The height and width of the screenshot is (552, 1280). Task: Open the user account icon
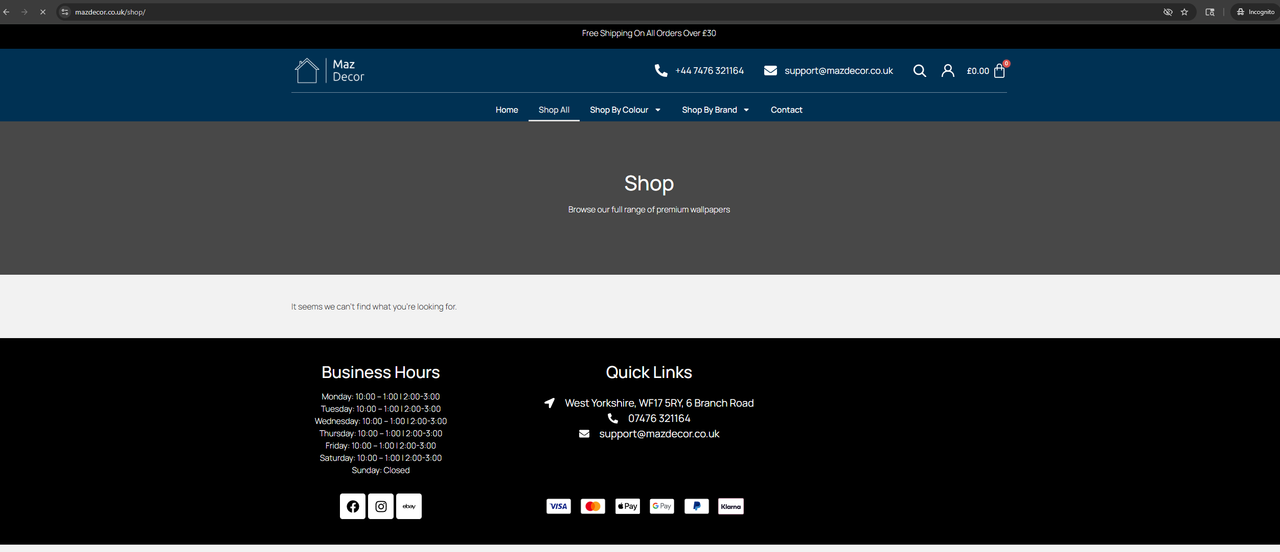point(948,71)
